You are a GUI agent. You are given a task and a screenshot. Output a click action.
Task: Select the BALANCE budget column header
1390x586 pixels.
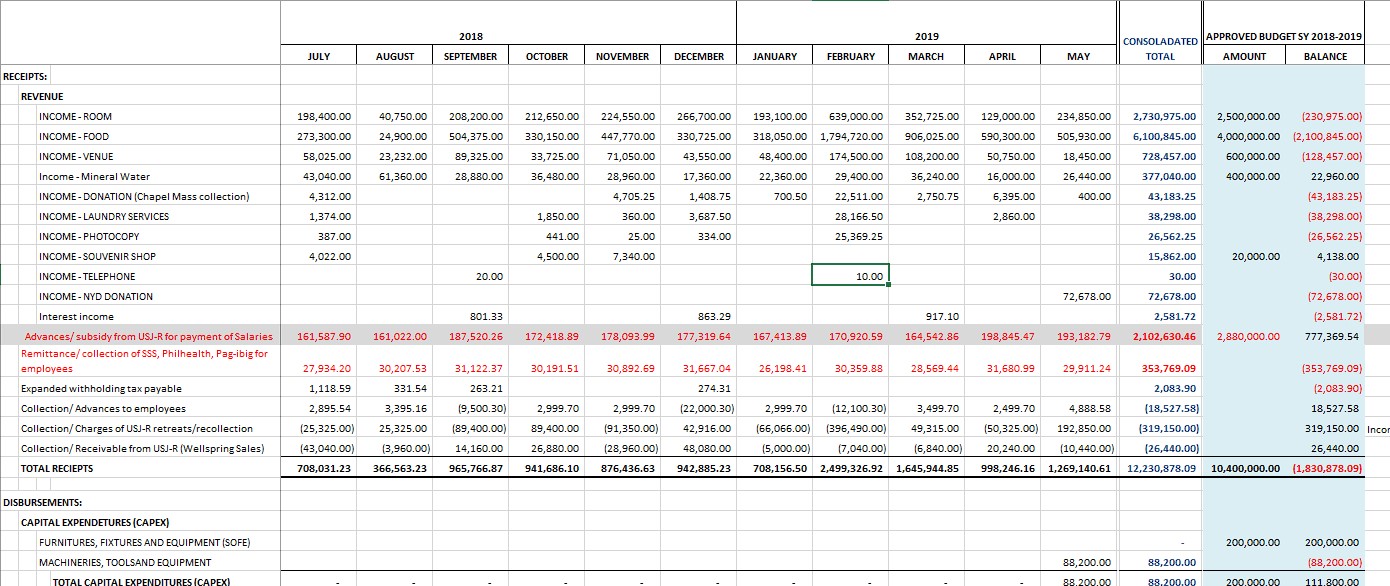1325,57
